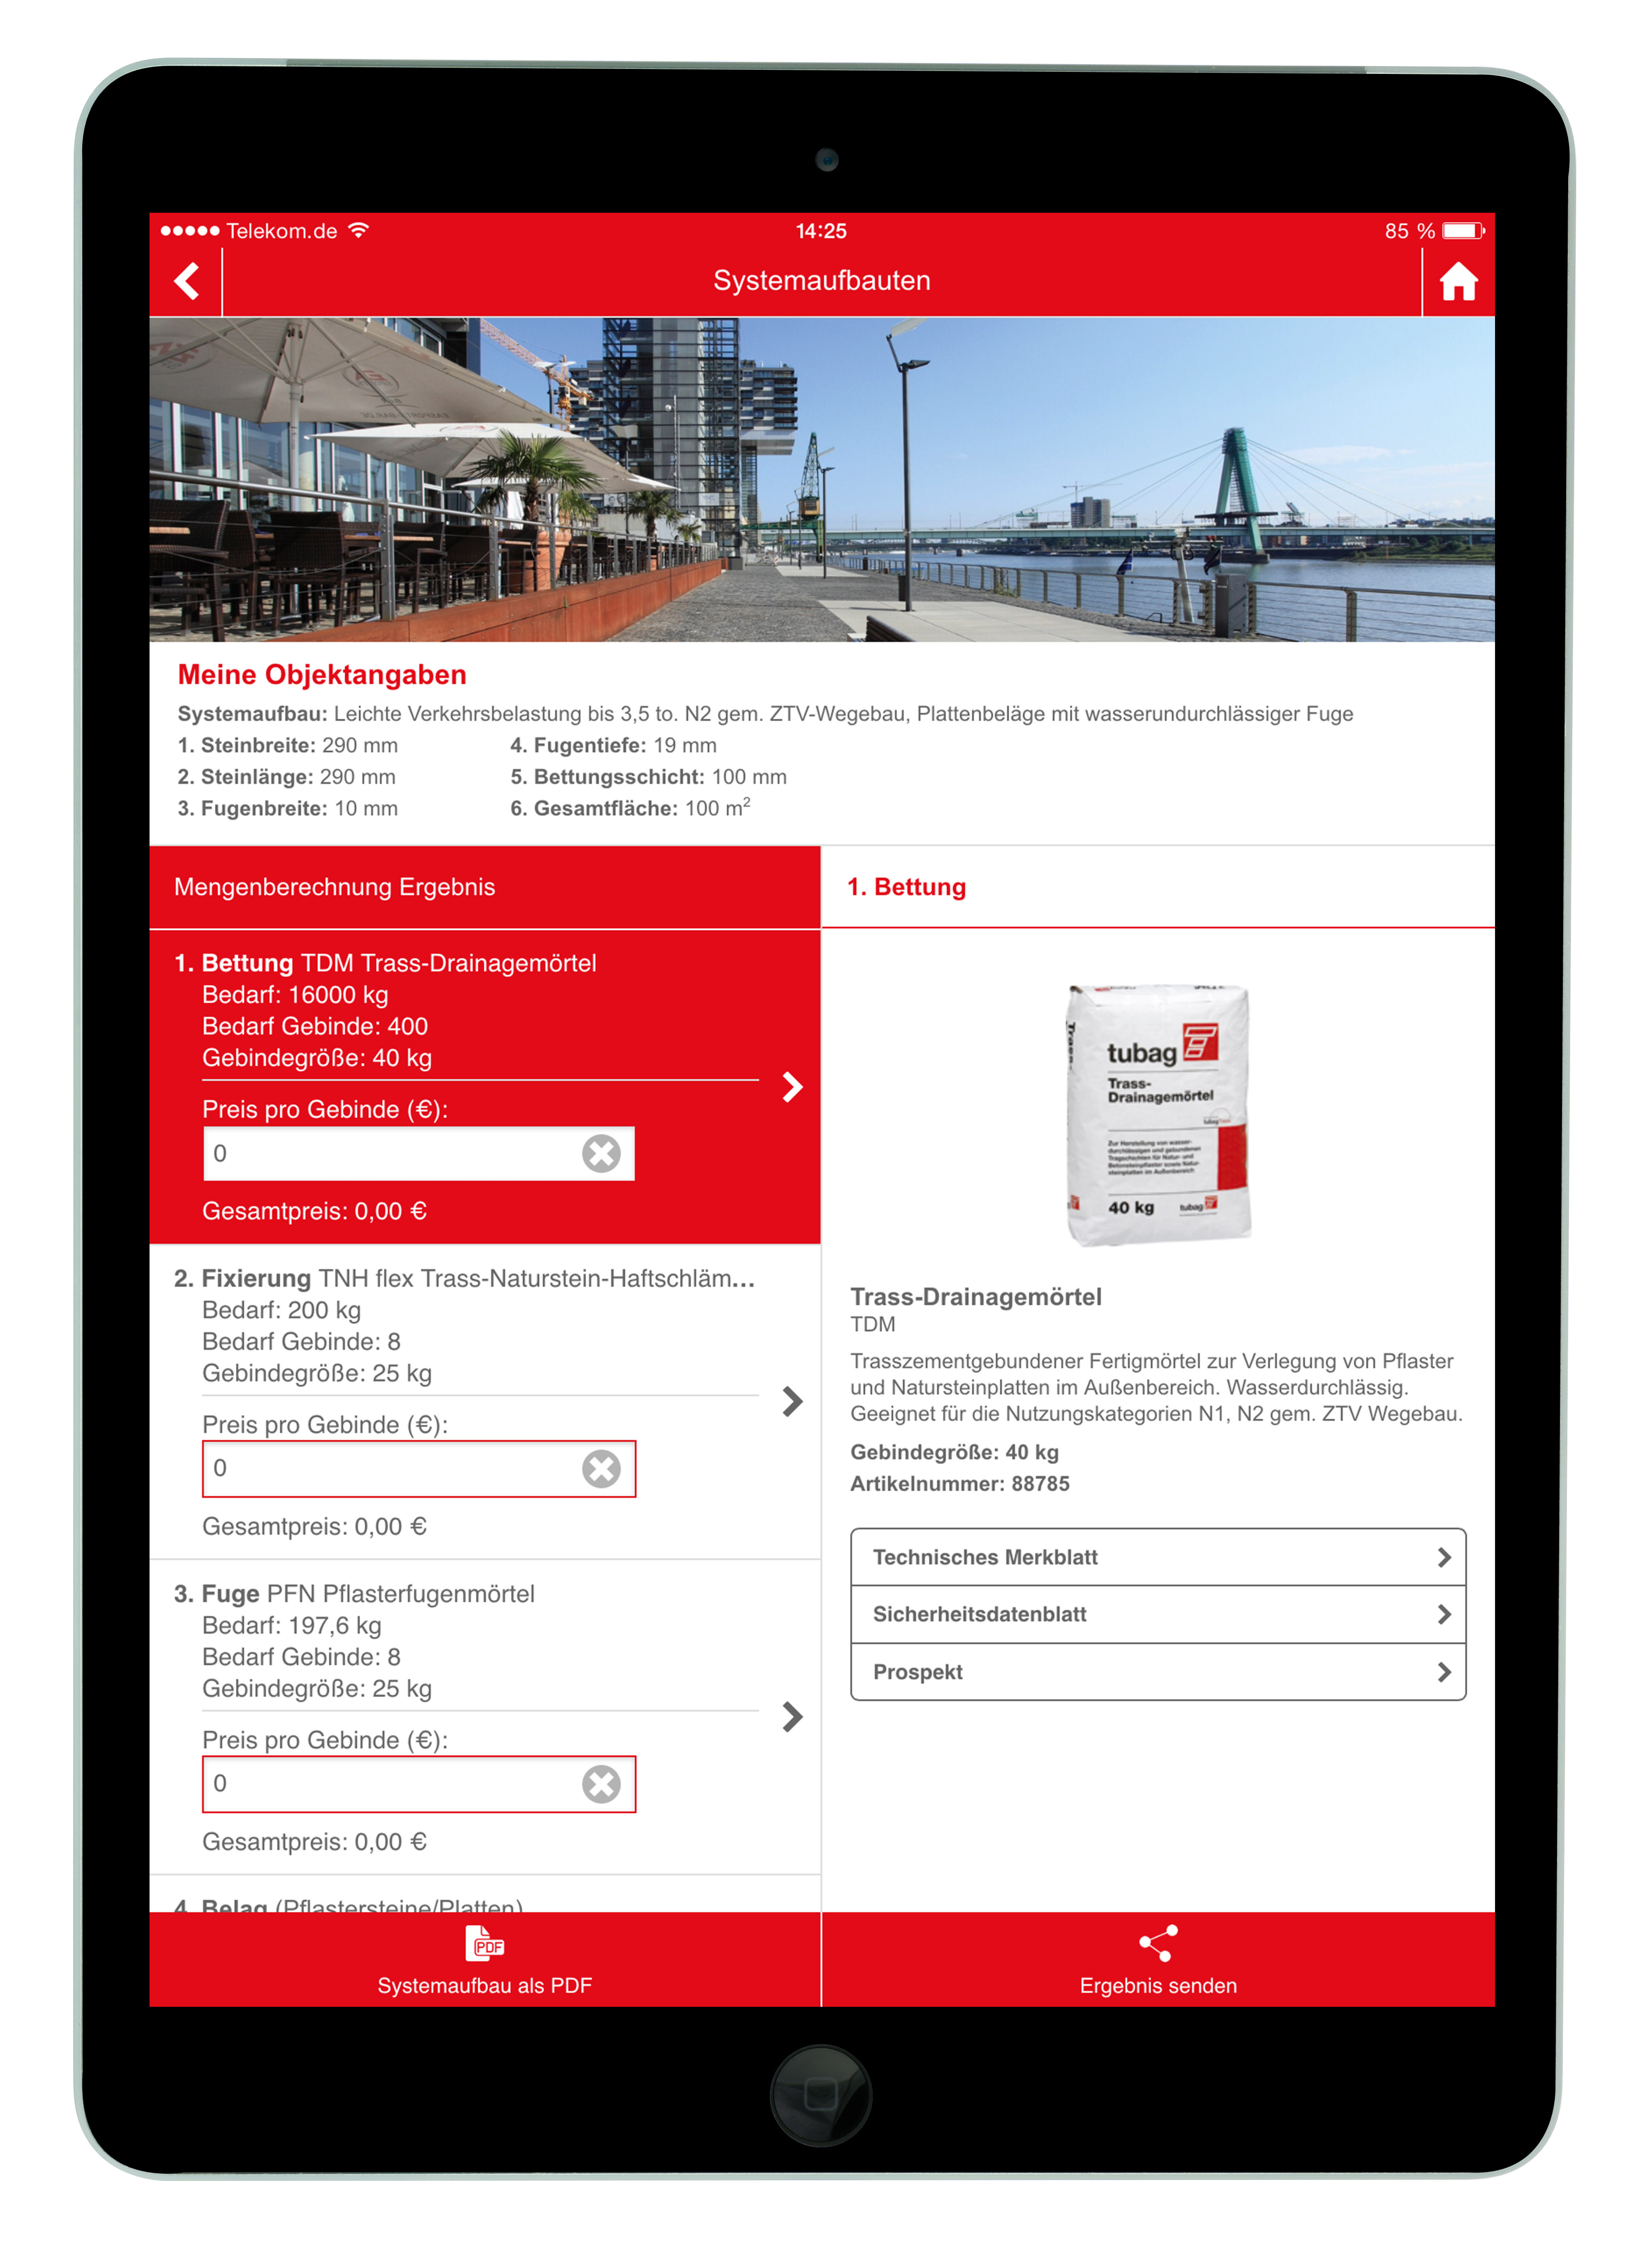Tap the Wi-Fi status icon
The height and width of the screenshot is (2246, 1652).
coord(359,230)
